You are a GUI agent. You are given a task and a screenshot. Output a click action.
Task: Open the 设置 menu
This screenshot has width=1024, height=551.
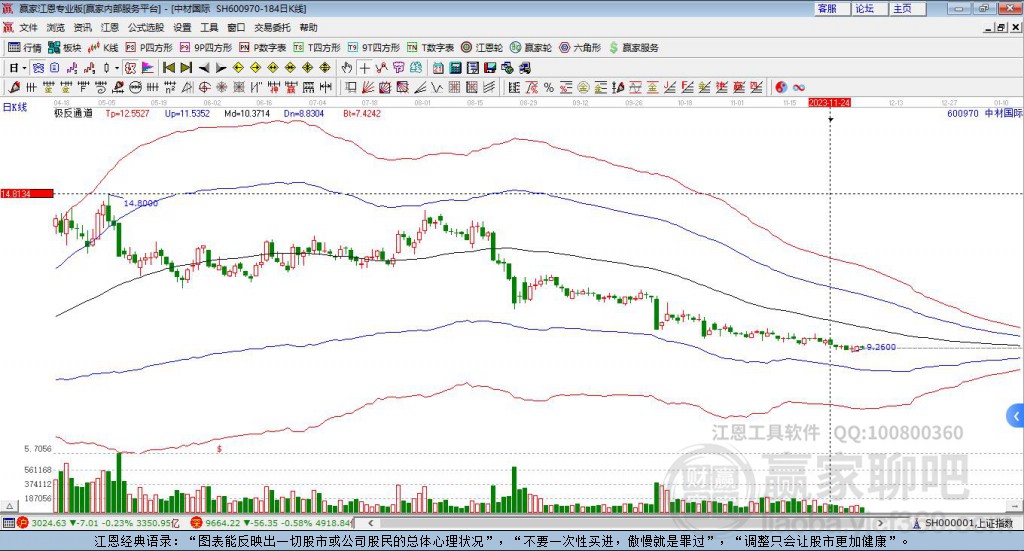(182, 27)
